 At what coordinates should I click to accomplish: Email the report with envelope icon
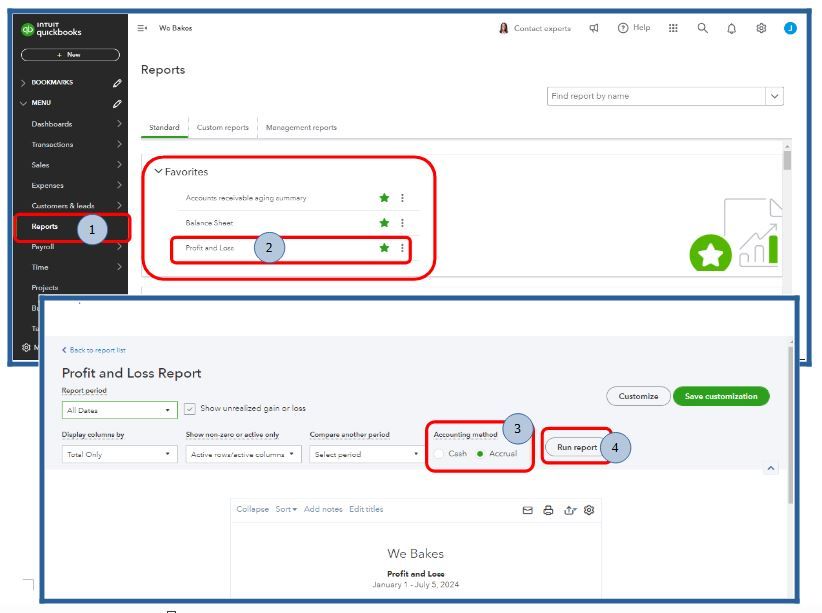pos(527,510)
